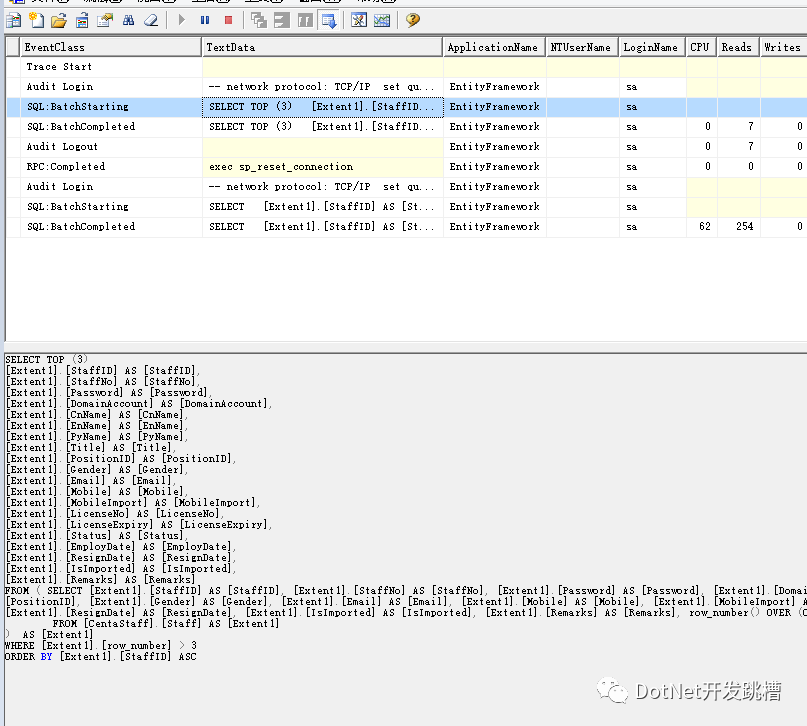Click the first network protocol TCP/IP cell
Image resolution: width=807 pixels, height=726 pixels.
[x=322, y=87]
